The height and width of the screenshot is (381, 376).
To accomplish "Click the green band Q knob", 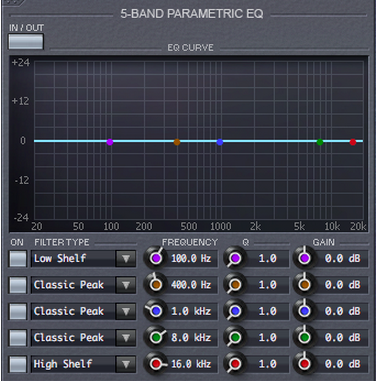I will (x=235, y=338).
